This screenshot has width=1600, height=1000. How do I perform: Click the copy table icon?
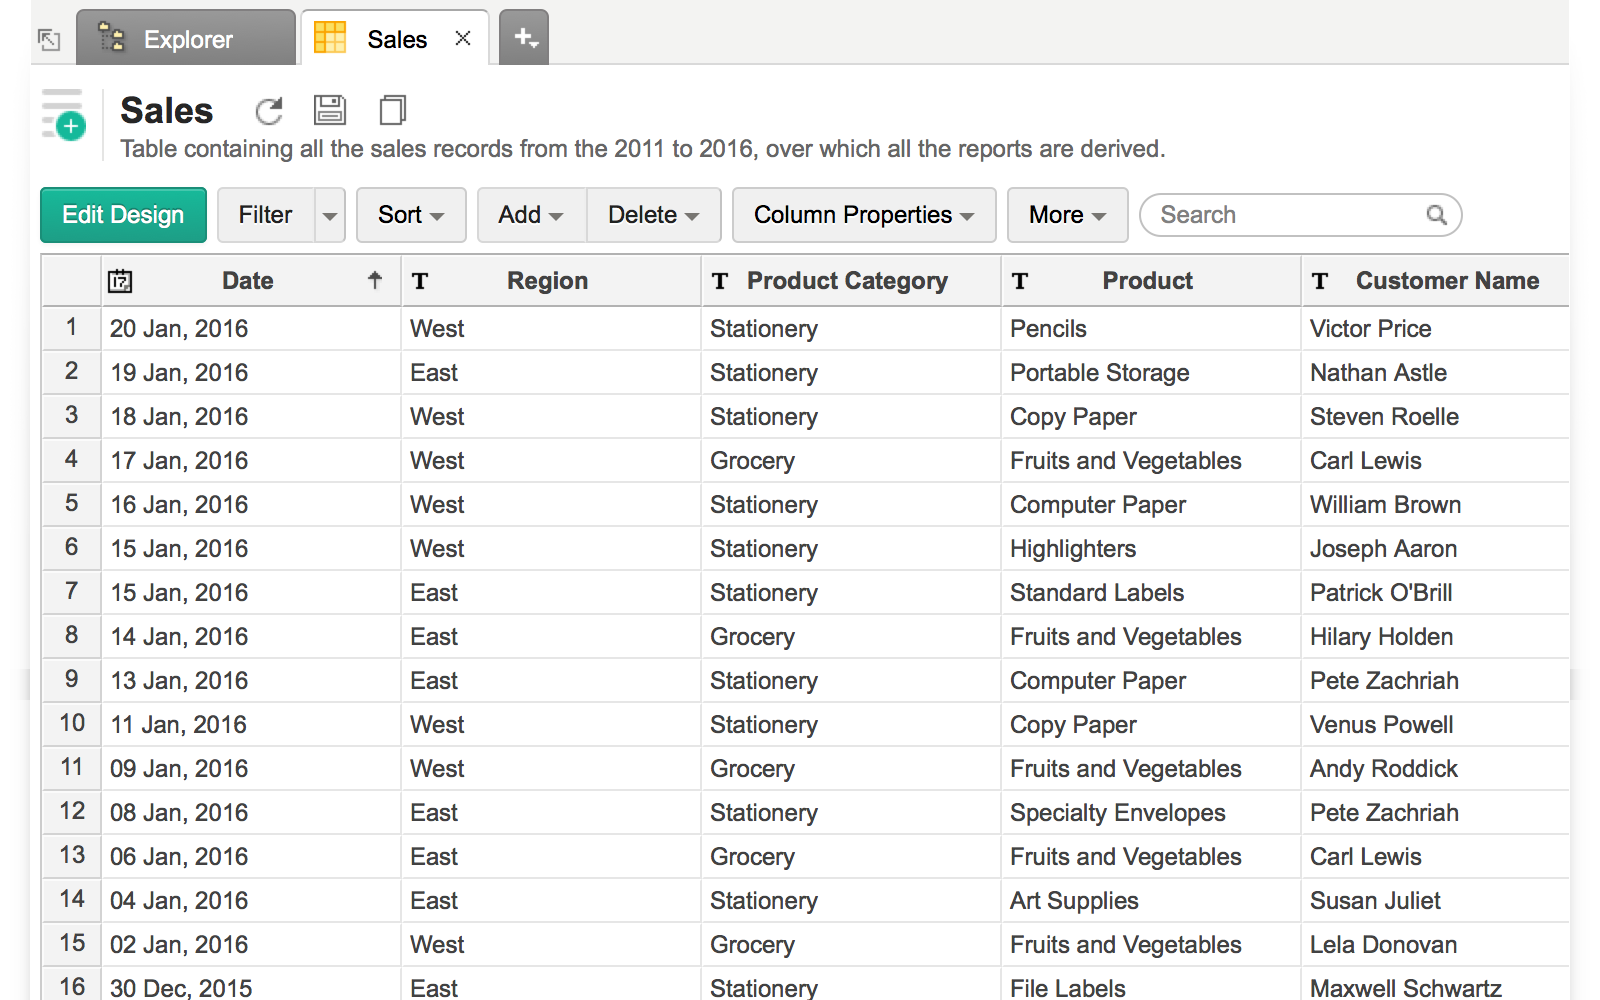pos(393,110)
